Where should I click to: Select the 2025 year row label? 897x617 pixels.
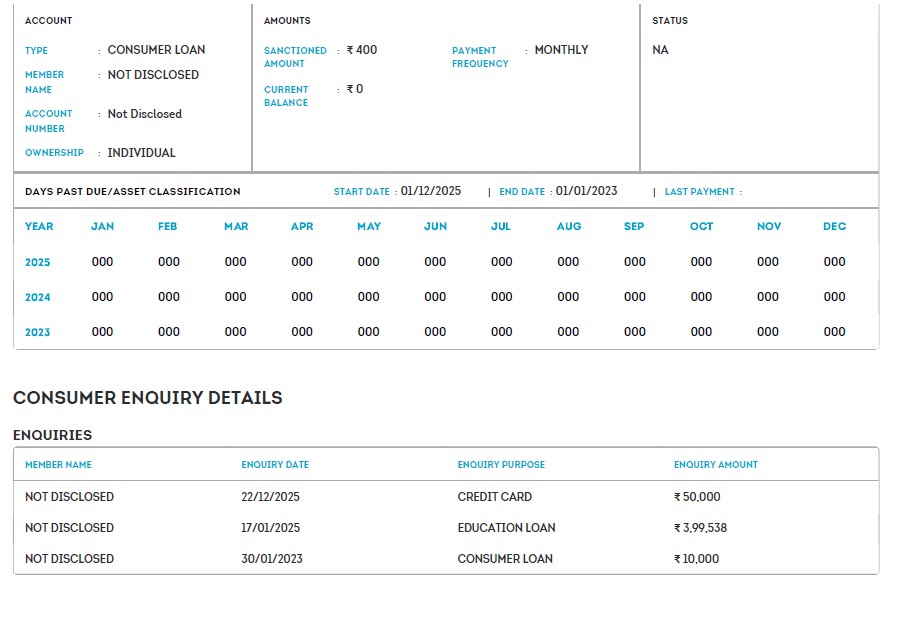click(x=38, y=263)
